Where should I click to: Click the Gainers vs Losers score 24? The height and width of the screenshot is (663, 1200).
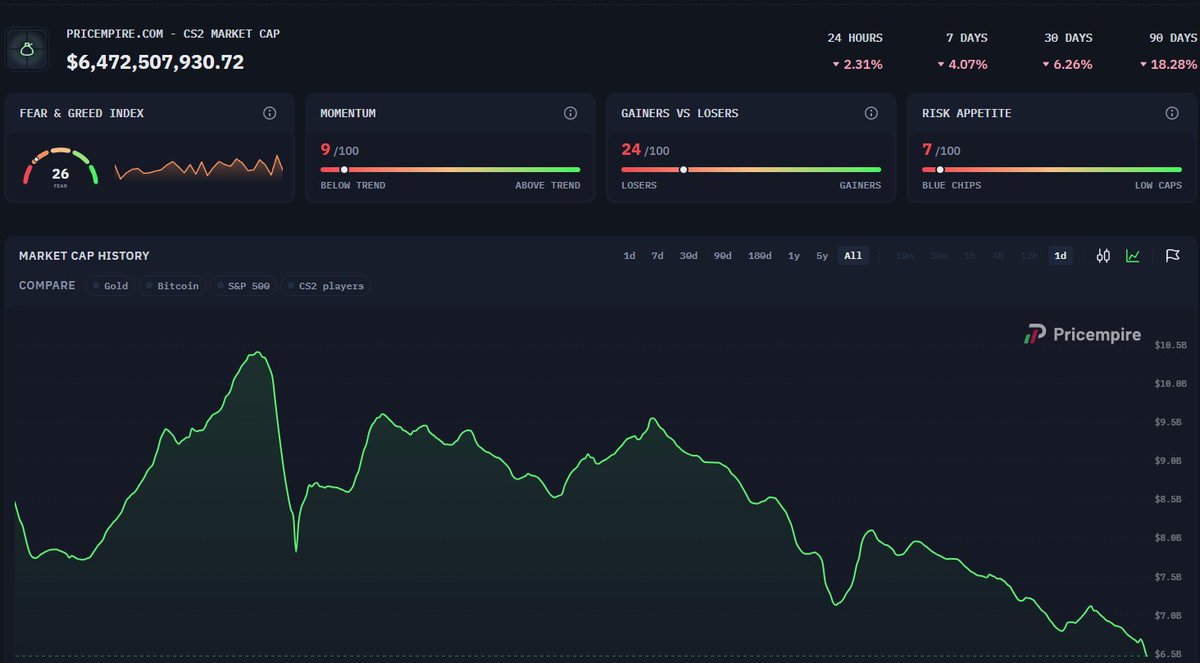[x=631, y=150]
